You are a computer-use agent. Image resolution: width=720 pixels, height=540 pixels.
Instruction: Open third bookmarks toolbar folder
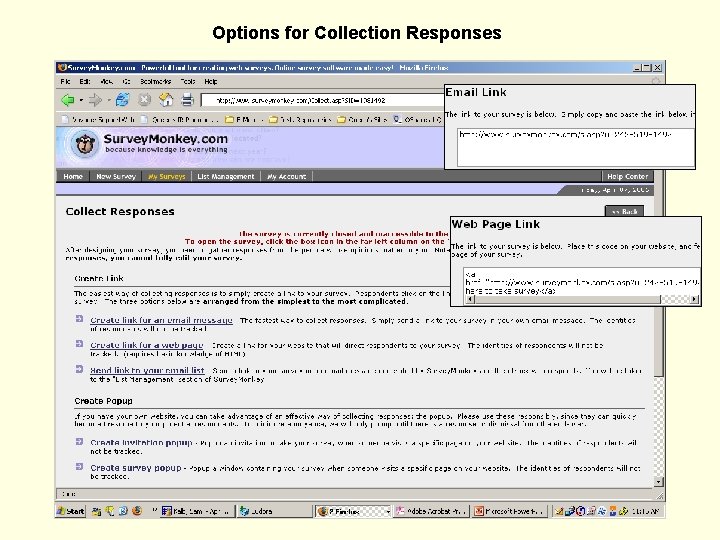pyautogui.click(x=244, y=119)
